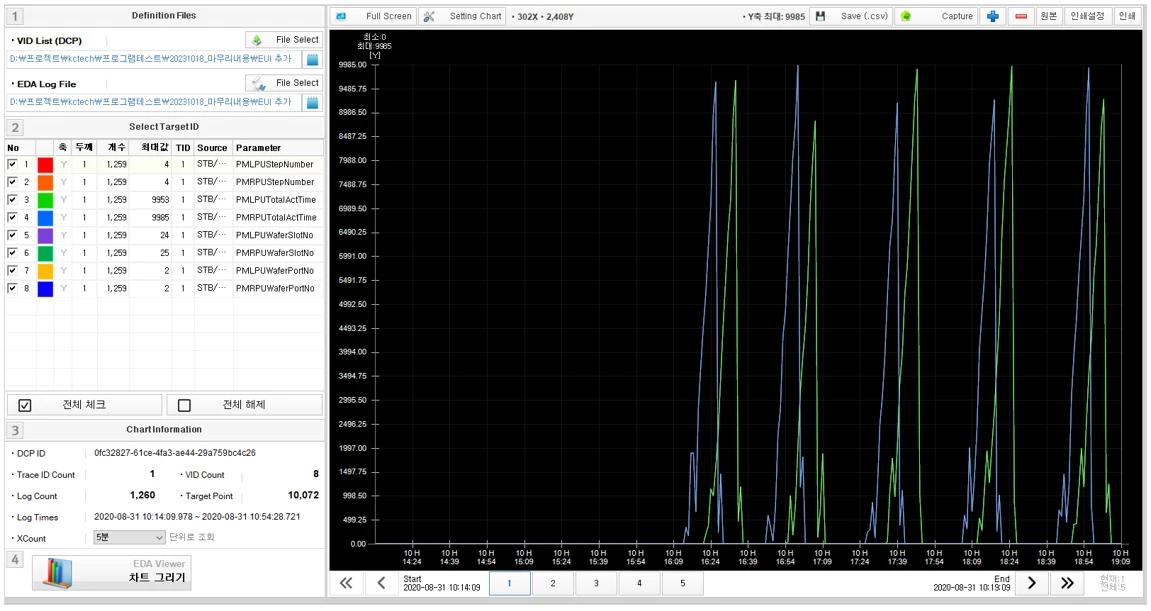
Task: Click dark blue swatch of row 8
Action: pos(45,288)
